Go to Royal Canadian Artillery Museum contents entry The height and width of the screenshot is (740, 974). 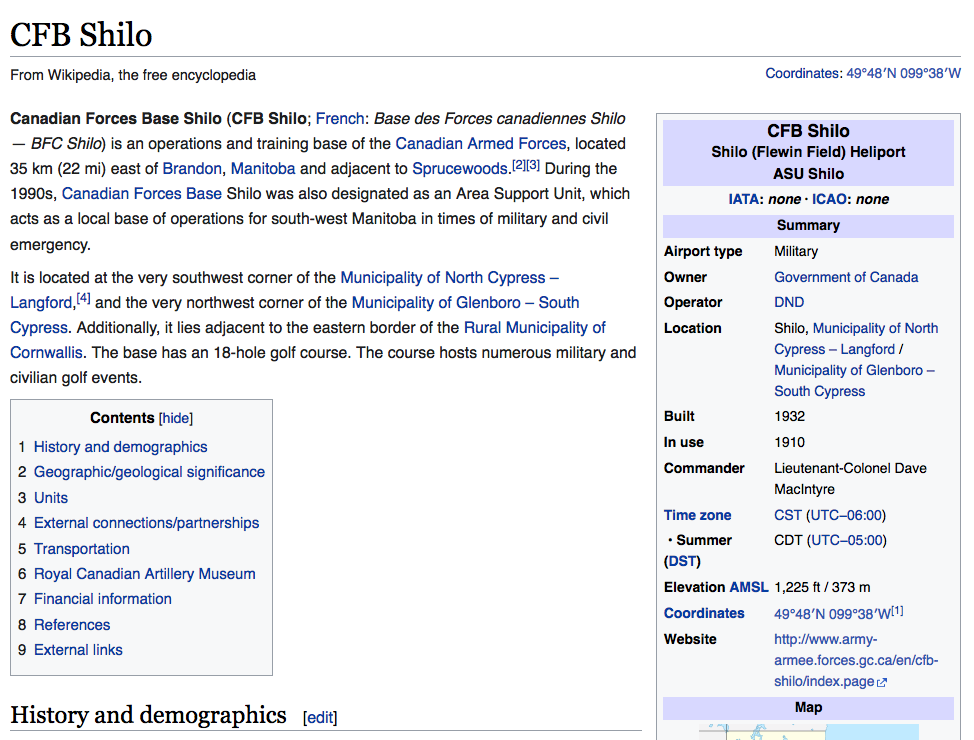click(145, 574)
